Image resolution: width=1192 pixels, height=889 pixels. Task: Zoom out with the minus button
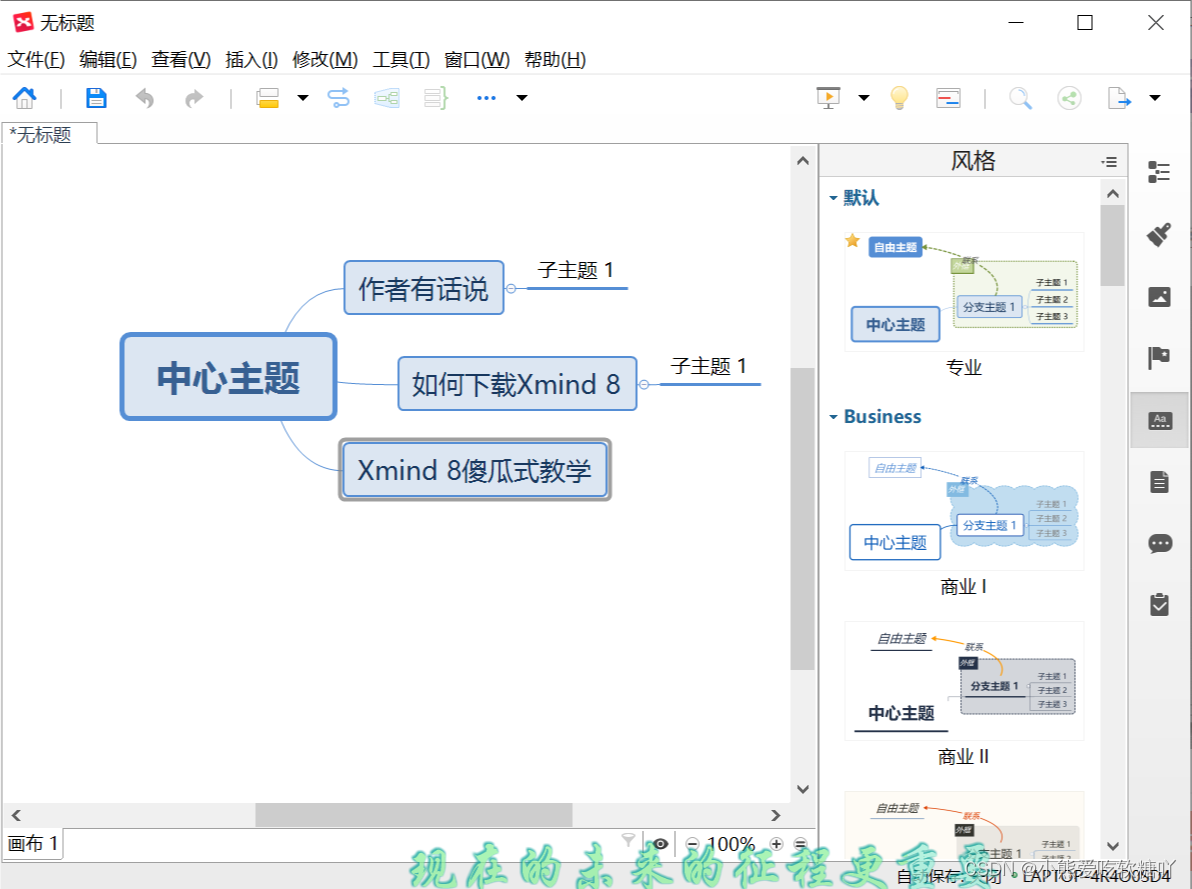[693, 843]
